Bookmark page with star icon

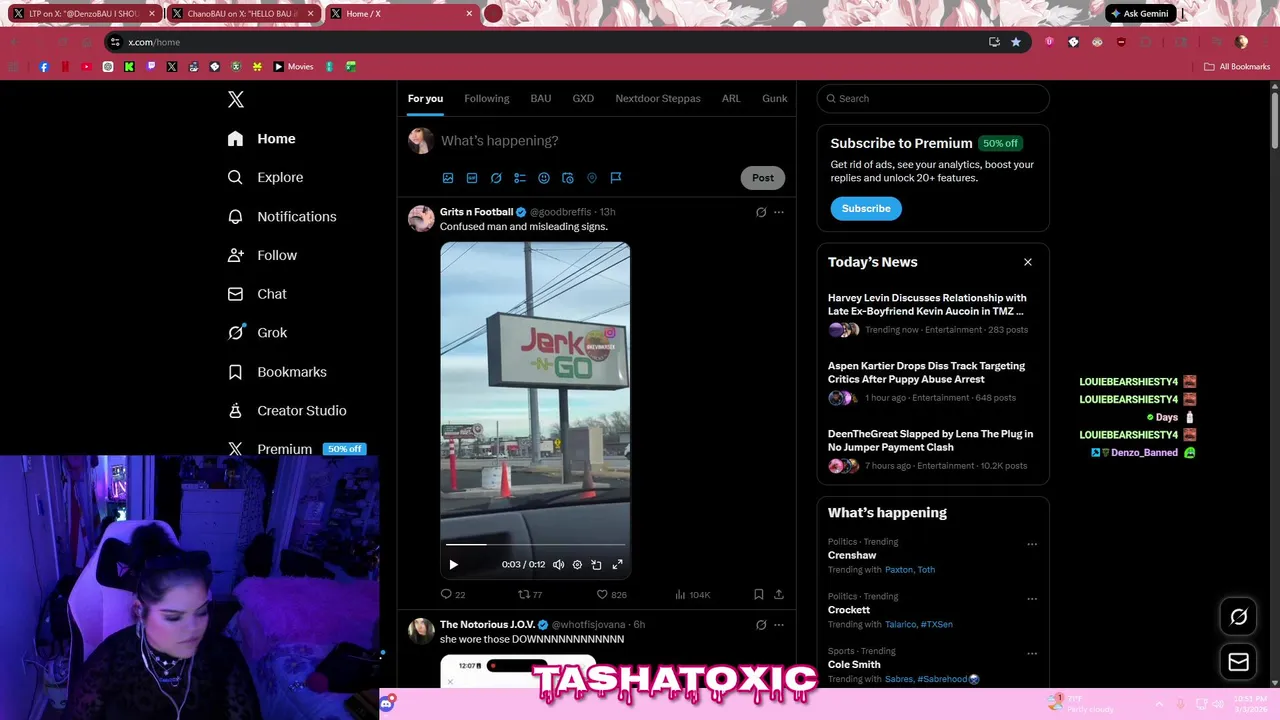(x=1016, y=42)
